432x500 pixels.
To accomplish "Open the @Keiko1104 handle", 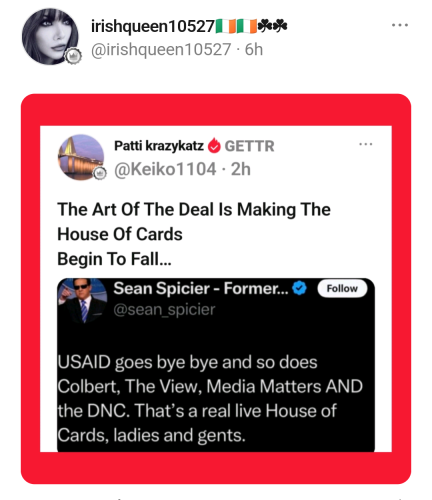I will pyautogui.click(x=165, y=169).
